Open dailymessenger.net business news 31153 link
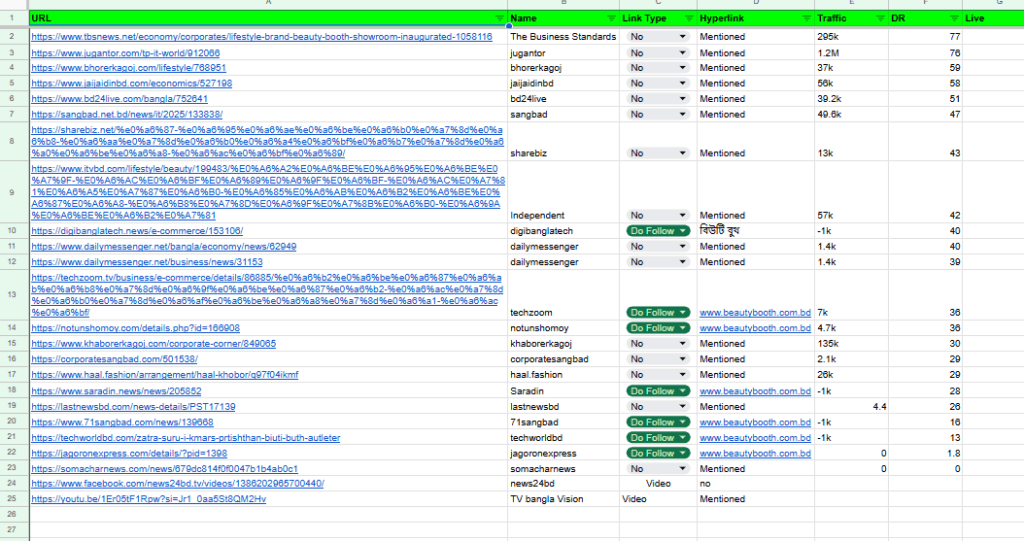This screenshot has width=1024, height=541. 147,262
